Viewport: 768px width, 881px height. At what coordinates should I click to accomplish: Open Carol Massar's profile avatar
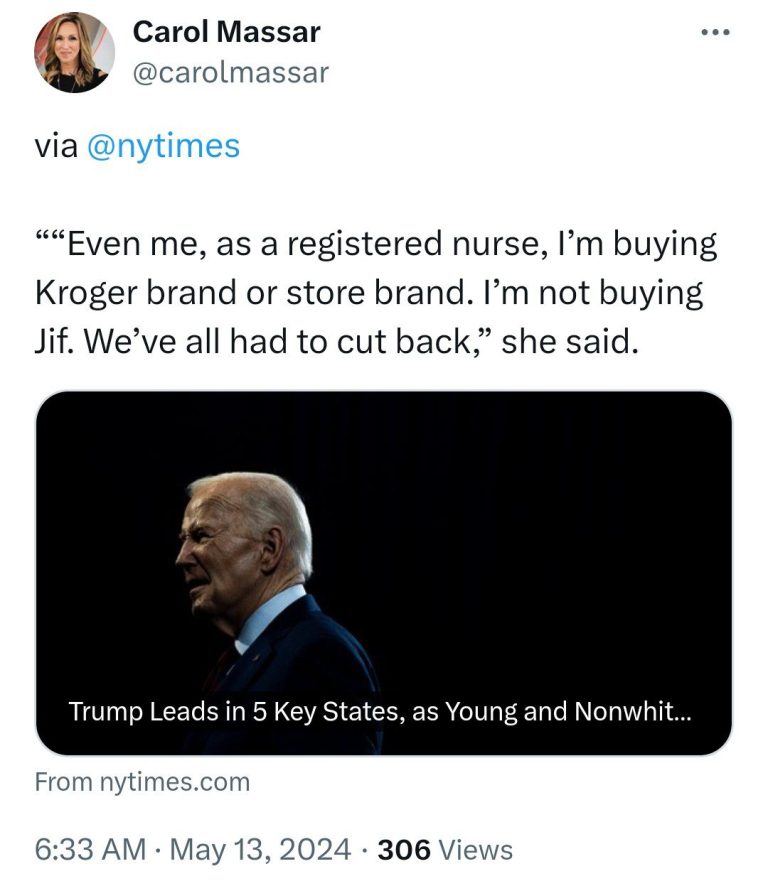(x=74, y=52)
